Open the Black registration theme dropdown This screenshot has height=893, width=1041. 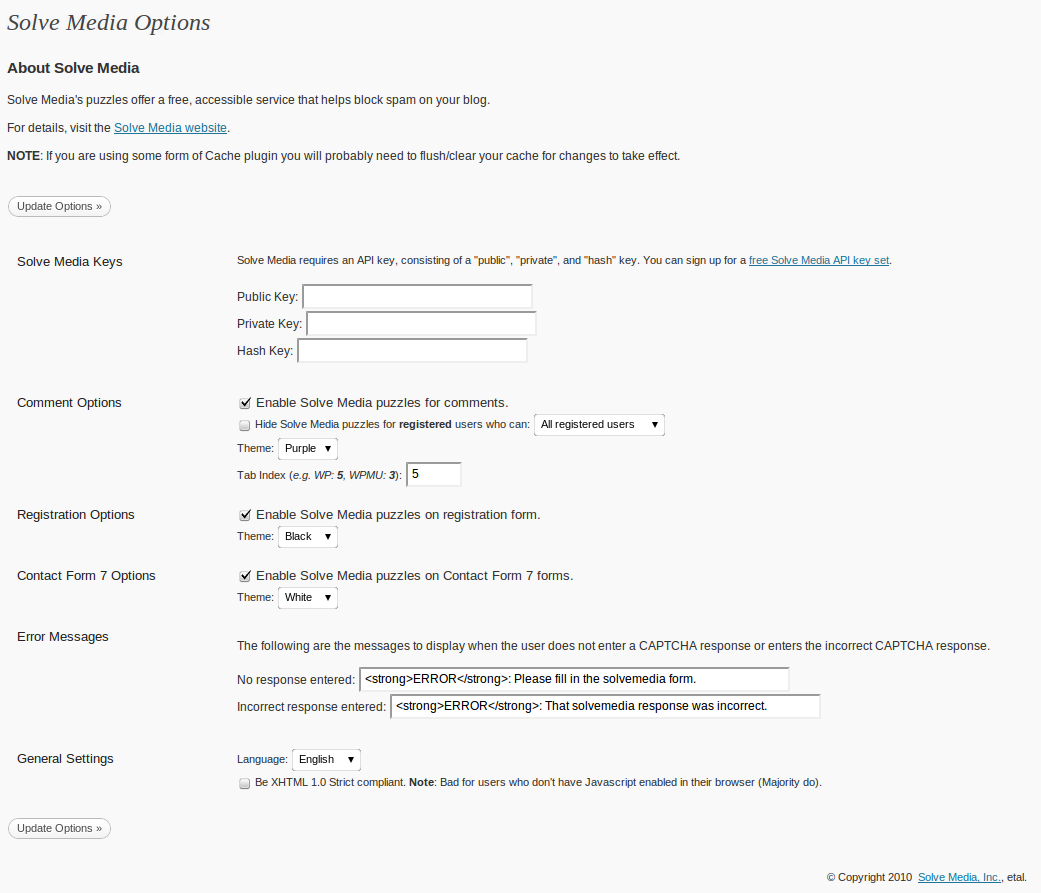click(307, 536)
